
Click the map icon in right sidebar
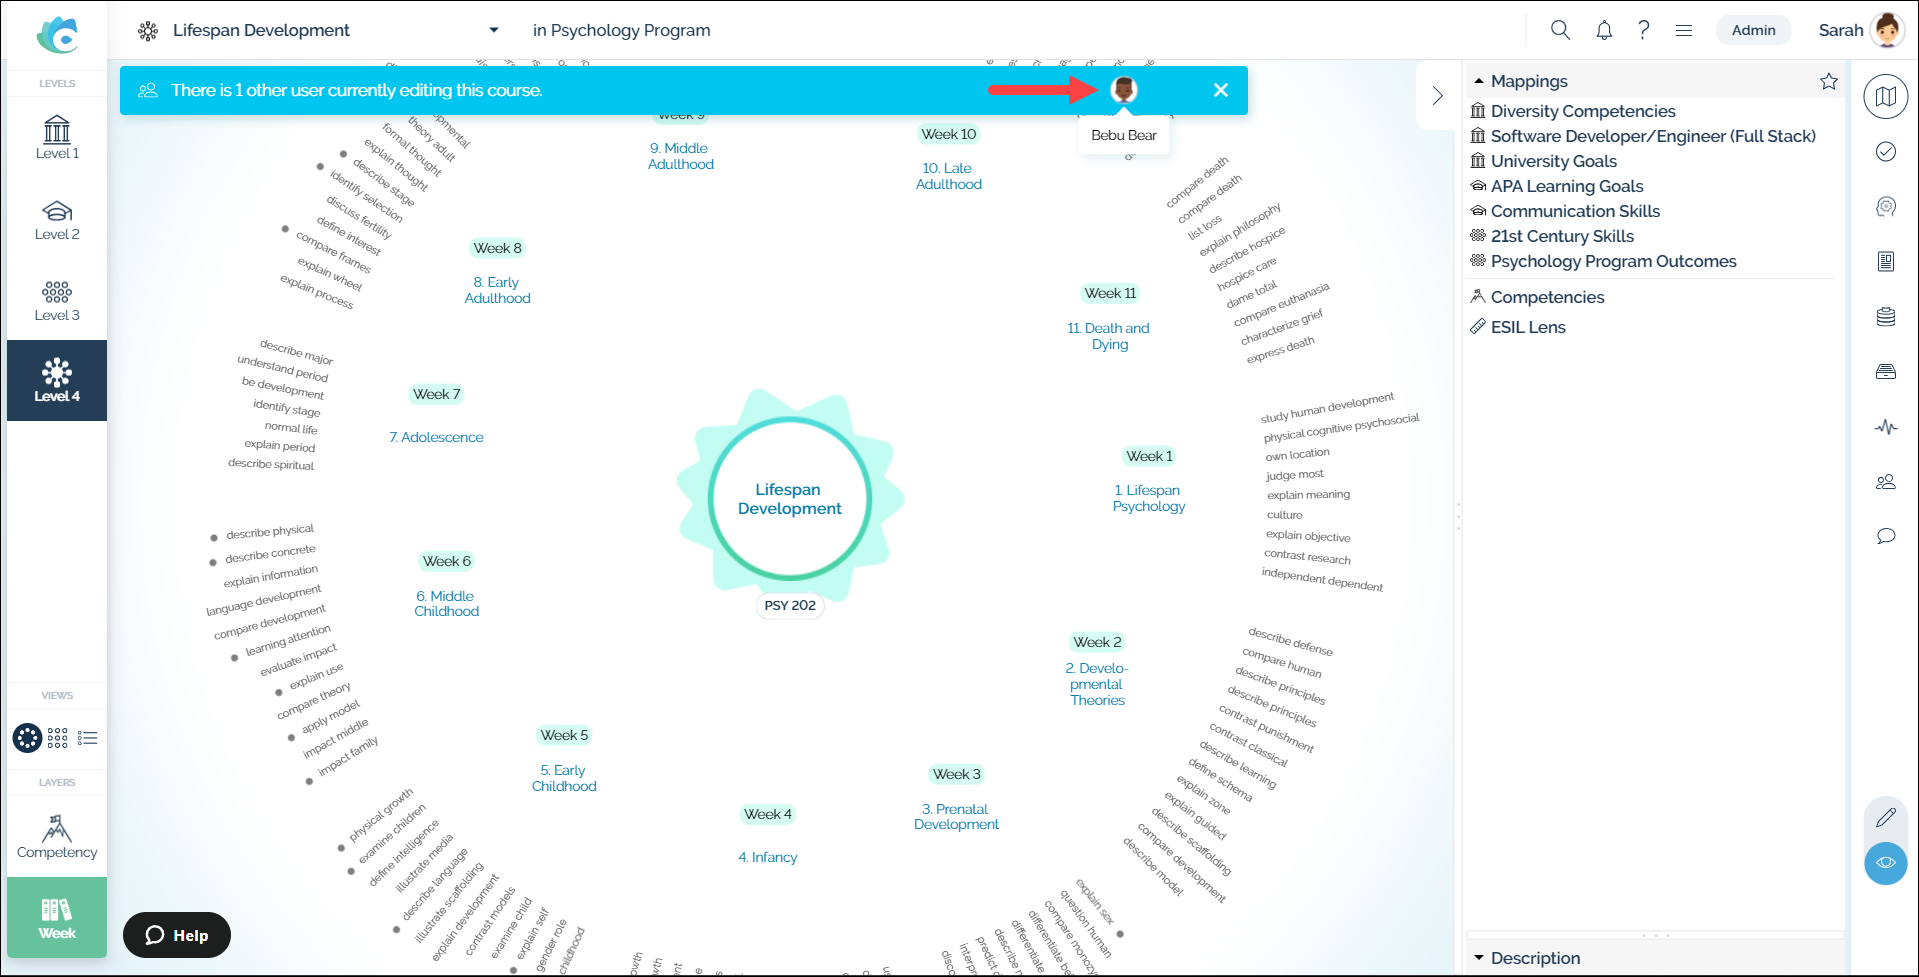click(1885, 97)
